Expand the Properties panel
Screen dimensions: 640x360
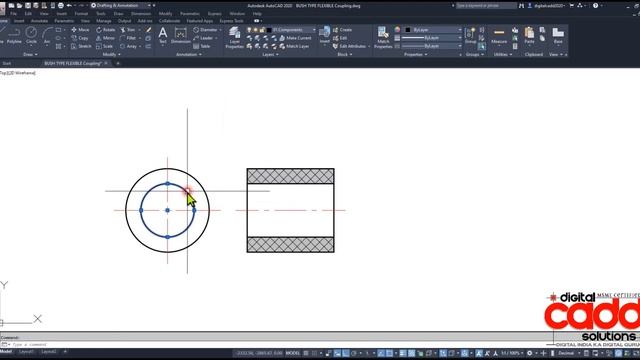pos(416,54)
